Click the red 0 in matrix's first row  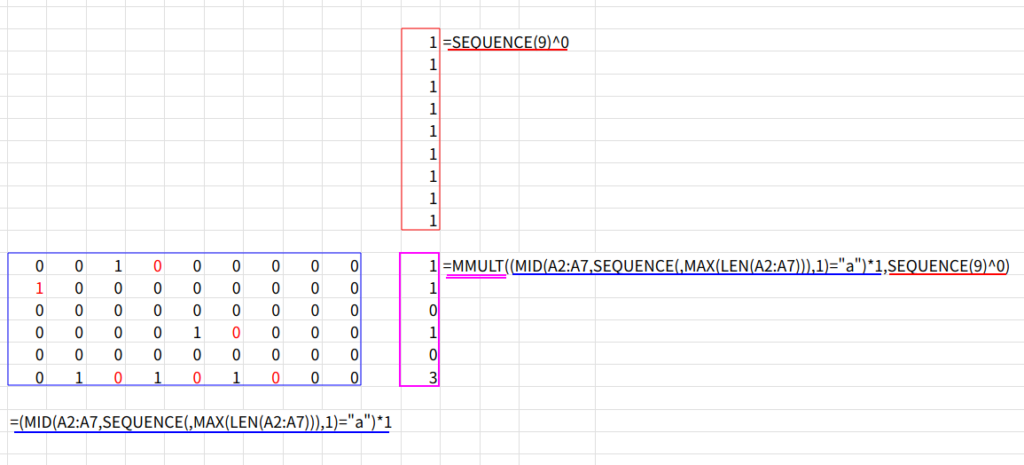(x=157, y=266)
